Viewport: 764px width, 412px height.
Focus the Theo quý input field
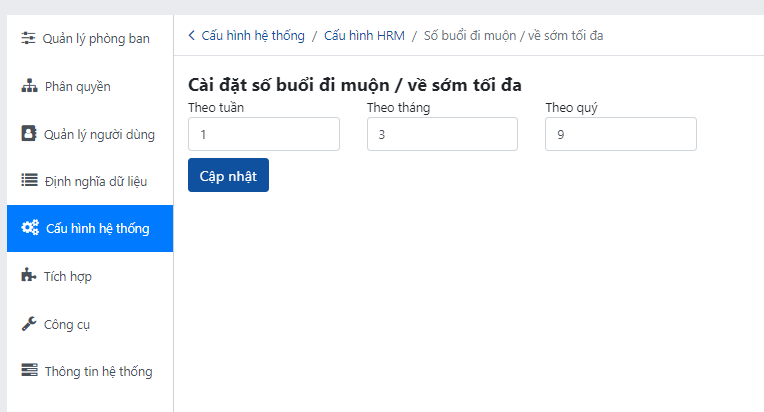point(621,134)
